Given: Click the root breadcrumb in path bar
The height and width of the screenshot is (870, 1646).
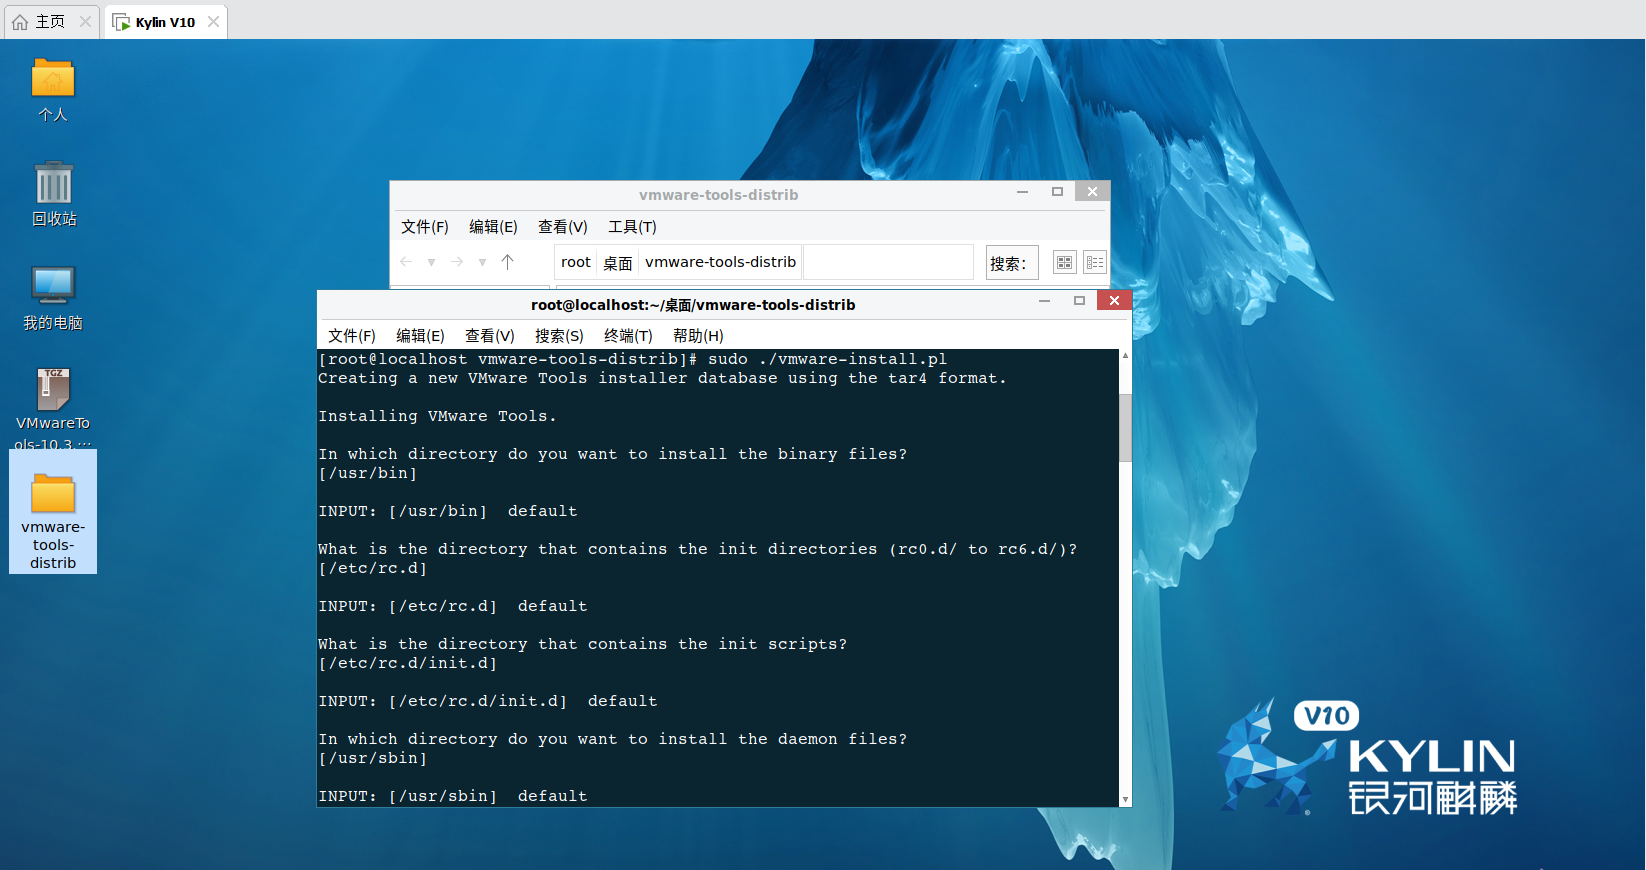Looking at the screenshot, I should pos(576,262).
